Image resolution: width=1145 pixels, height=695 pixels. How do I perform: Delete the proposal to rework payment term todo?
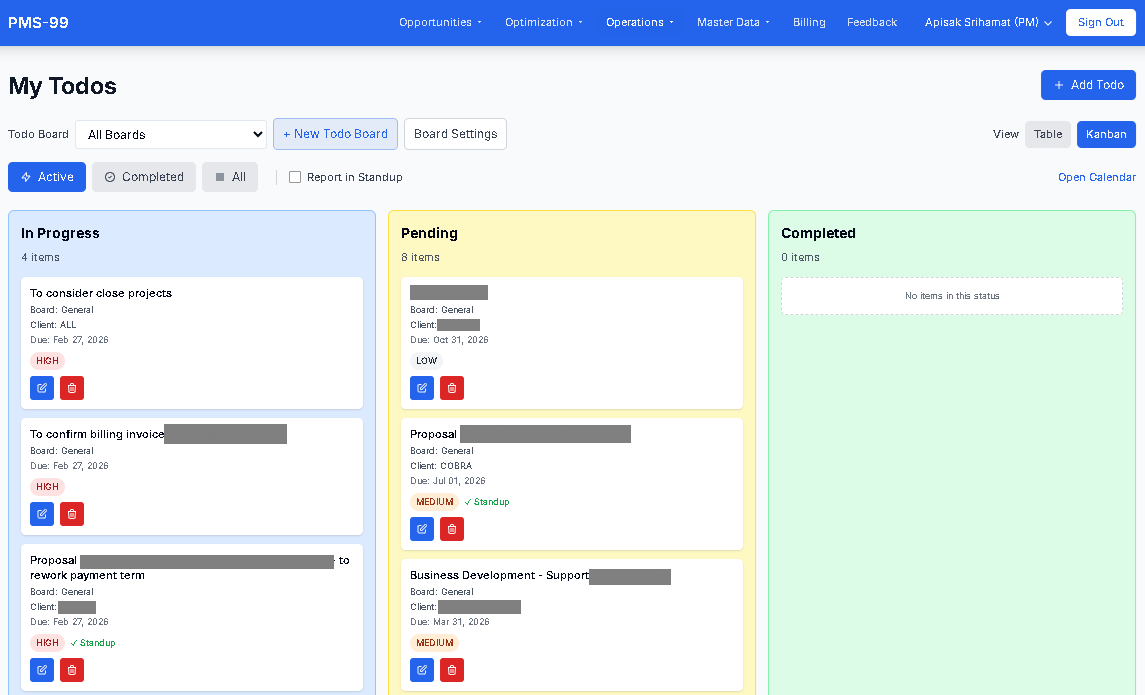71,670
